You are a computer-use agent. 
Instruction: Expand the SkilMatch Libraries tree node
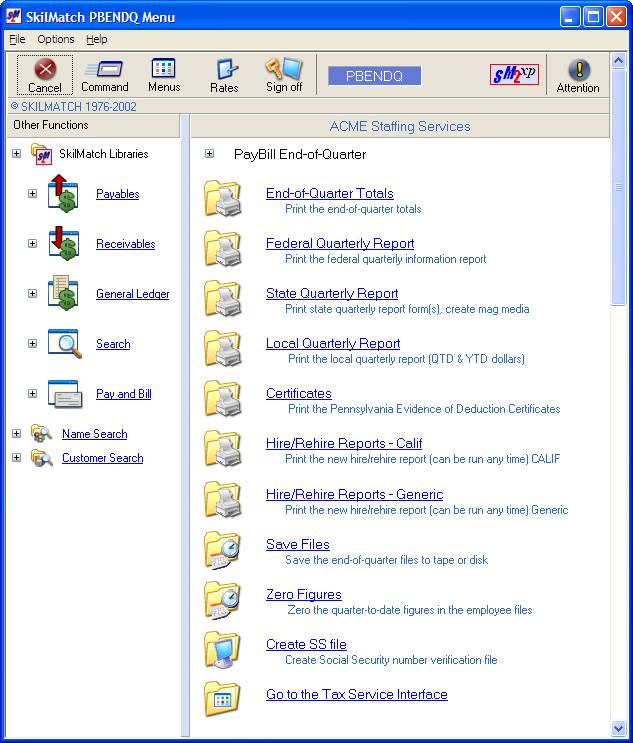tap(17, 154)
